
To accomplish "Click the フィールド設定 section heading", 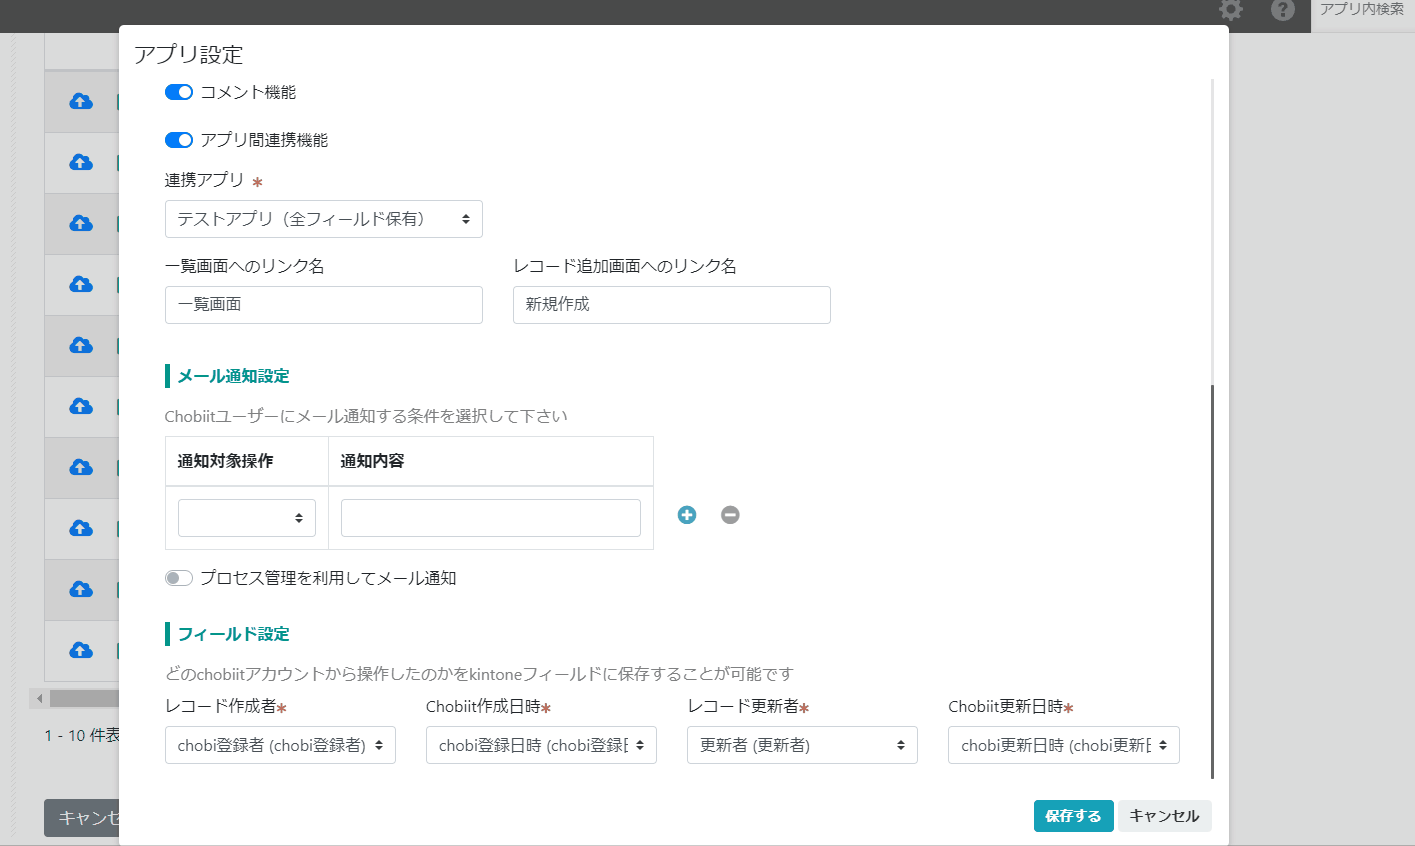I will click(233, 634).
